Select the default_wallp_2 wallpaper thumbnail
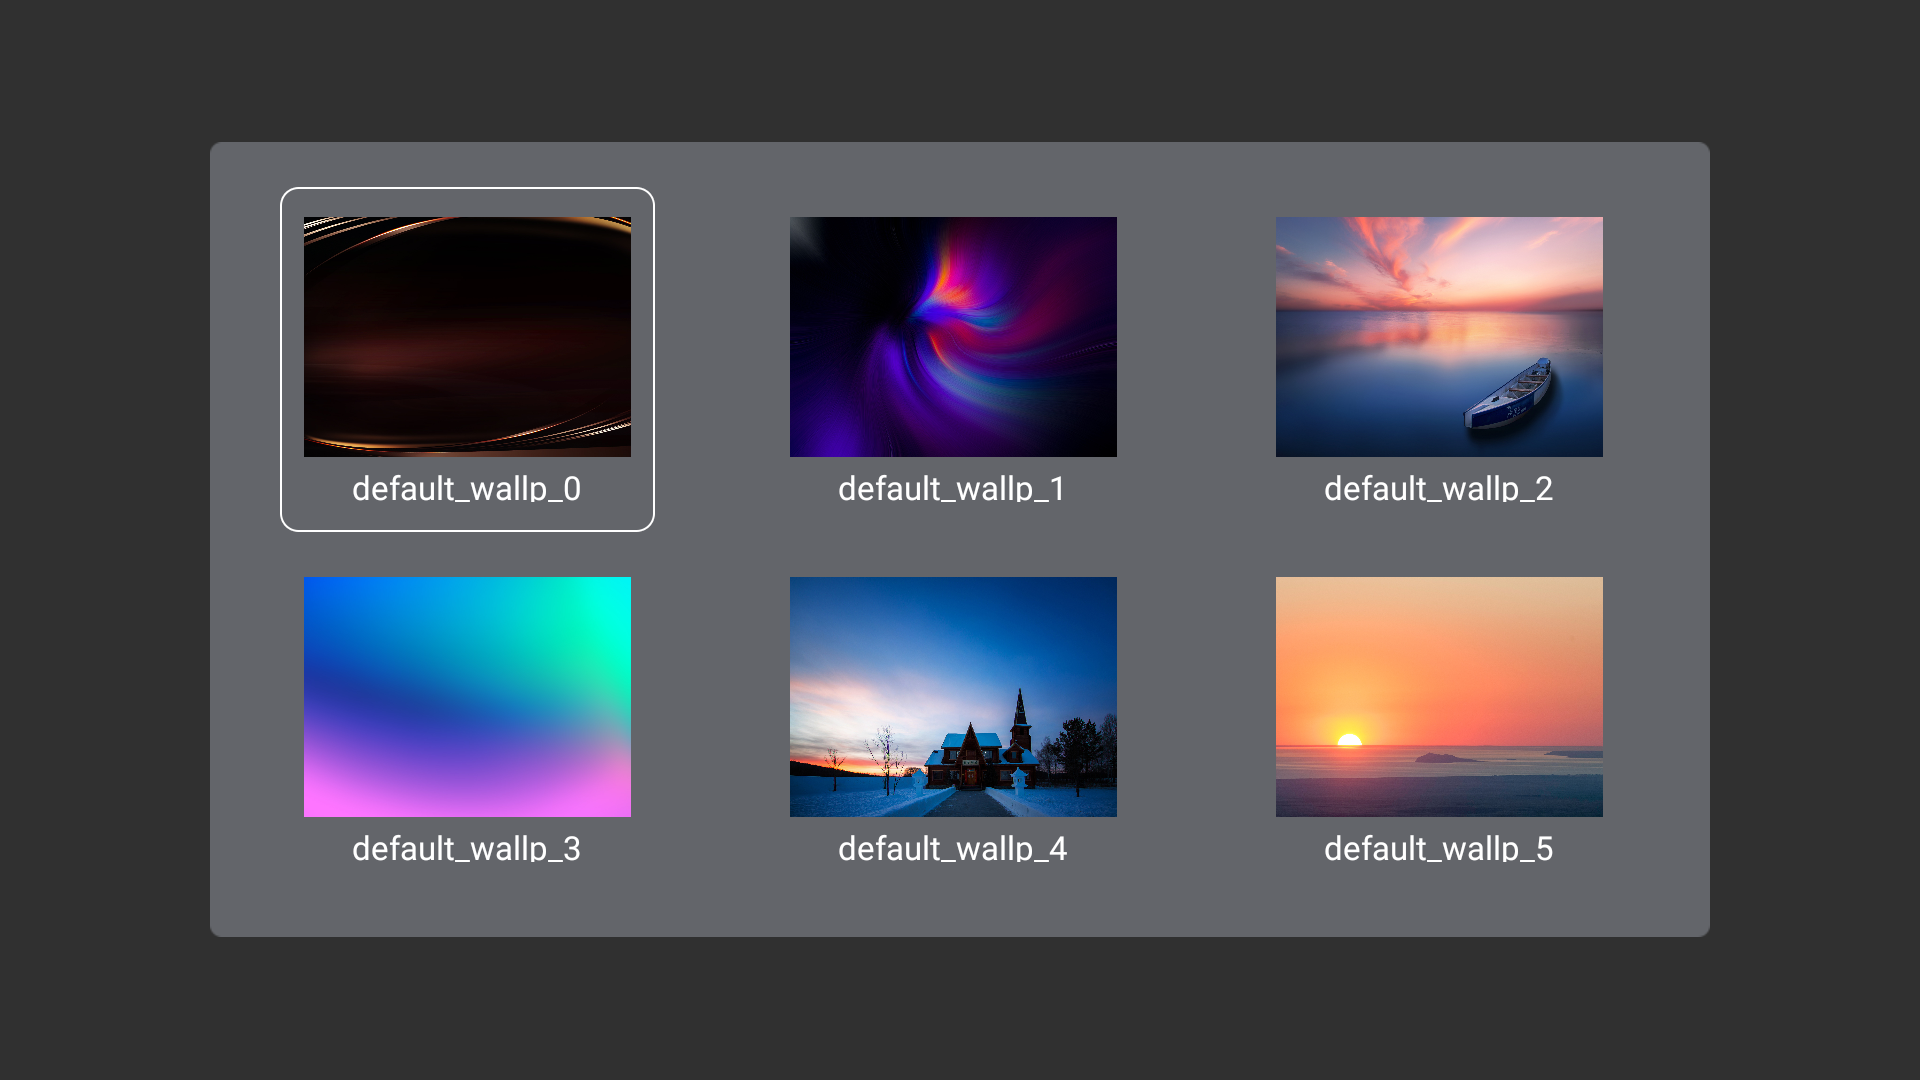 click(1438, 336)
